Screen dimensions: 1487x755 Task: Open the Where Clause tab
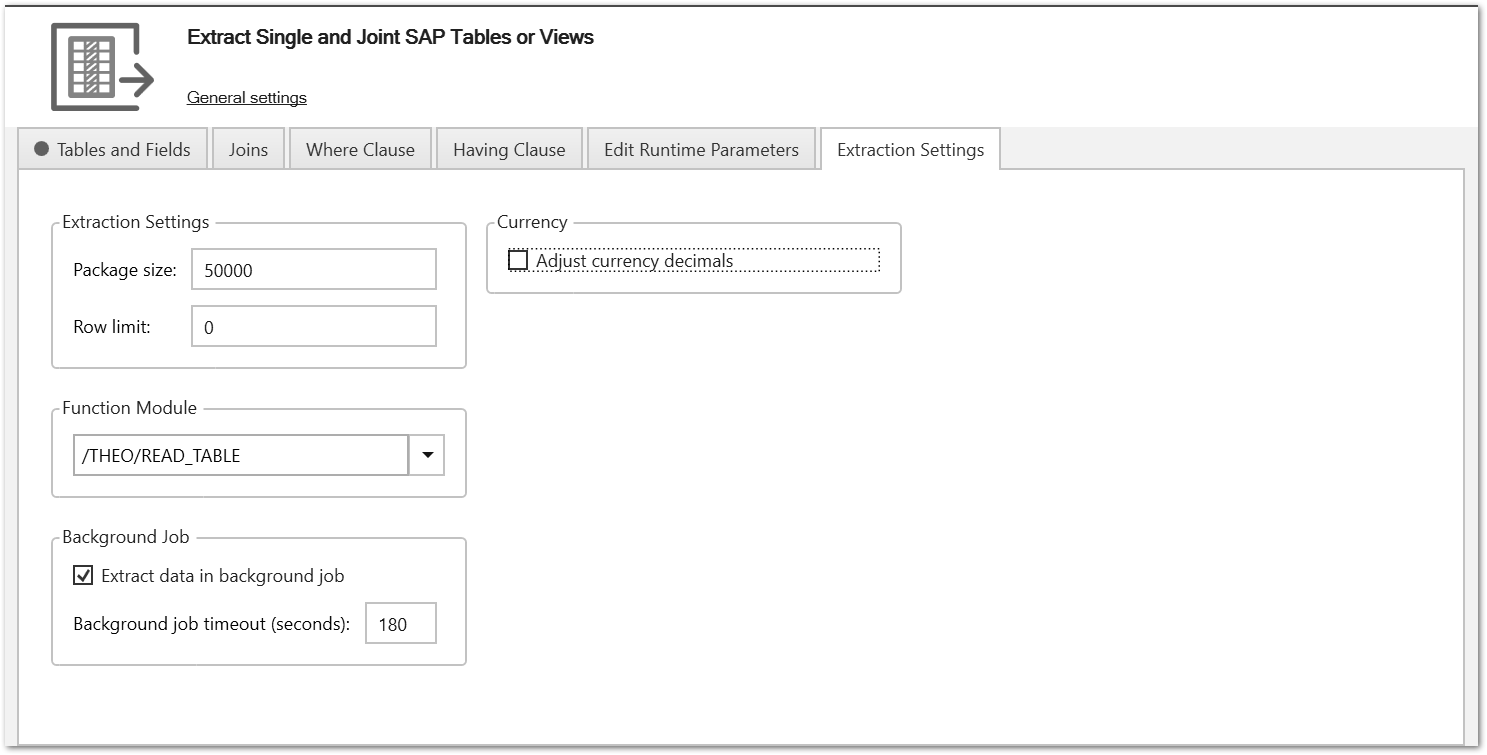(360, 150)
